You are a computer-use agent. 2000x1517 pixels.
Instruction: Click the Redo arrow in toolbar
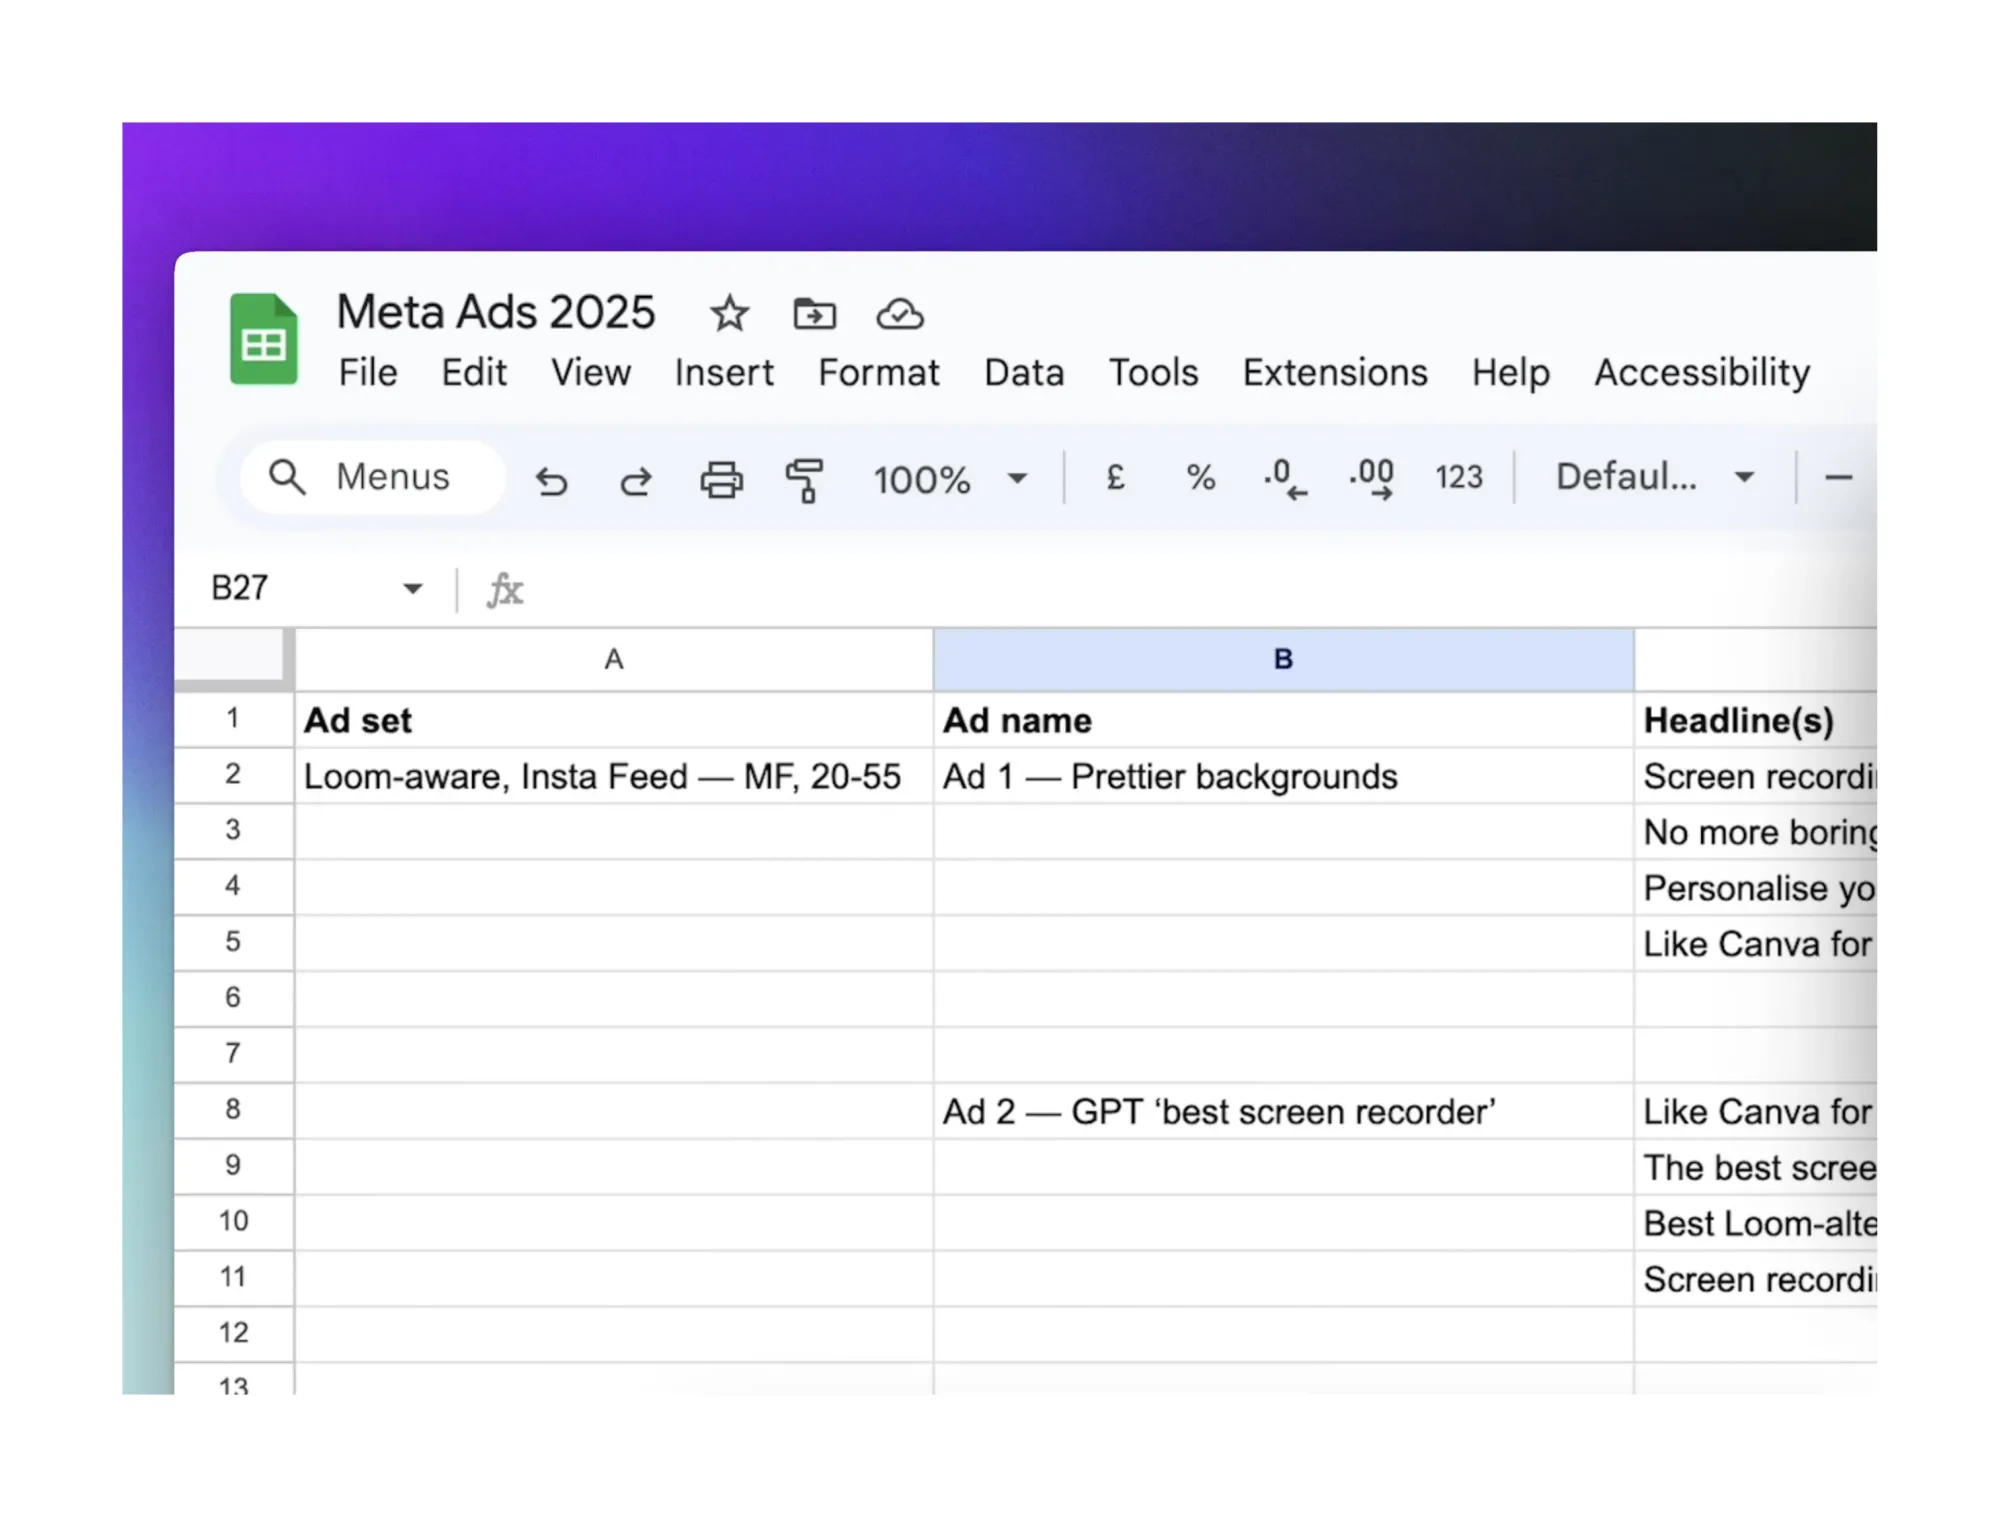[x=635, y=480]
